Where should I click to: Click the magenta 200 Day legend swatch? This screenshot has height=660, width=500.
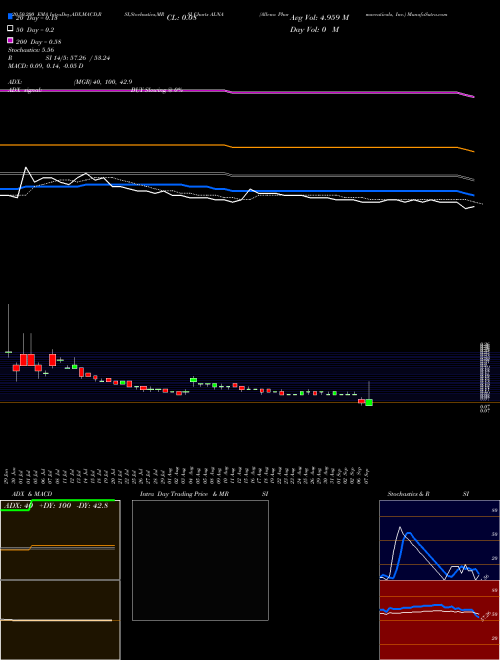pos(11,40)
